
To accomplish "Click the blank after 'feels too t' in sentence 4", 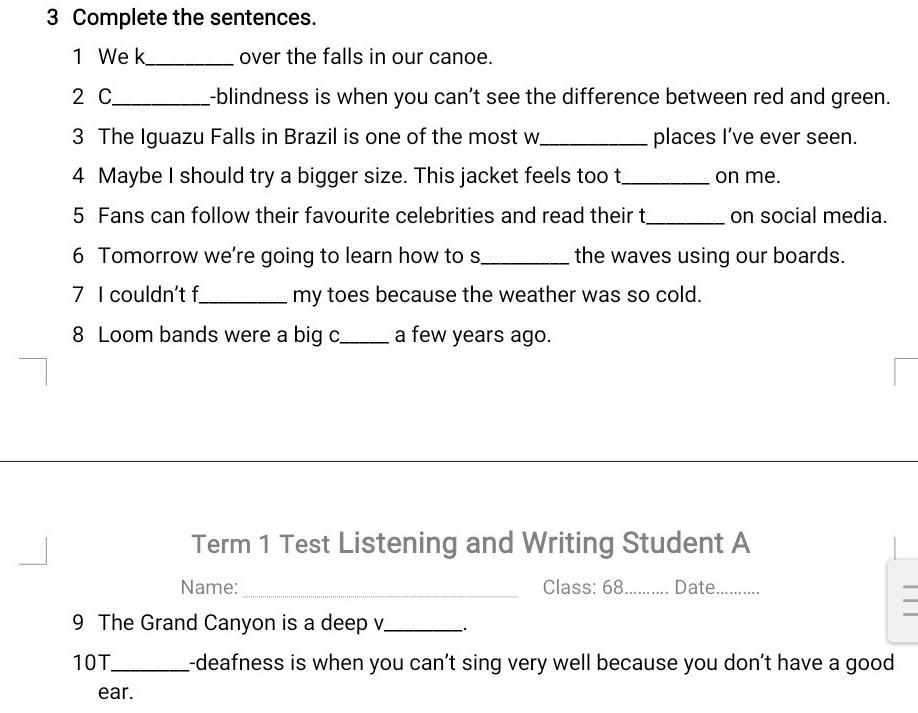I will point(665,177).
